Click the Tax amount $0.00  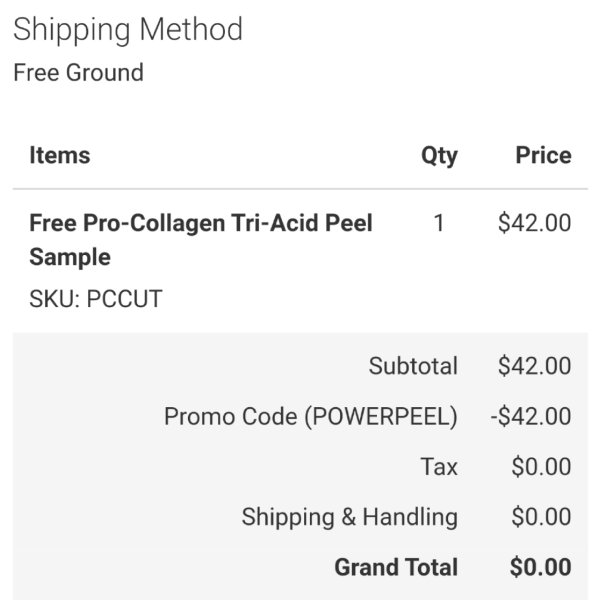pyautogui.click(x=541, y=466)
